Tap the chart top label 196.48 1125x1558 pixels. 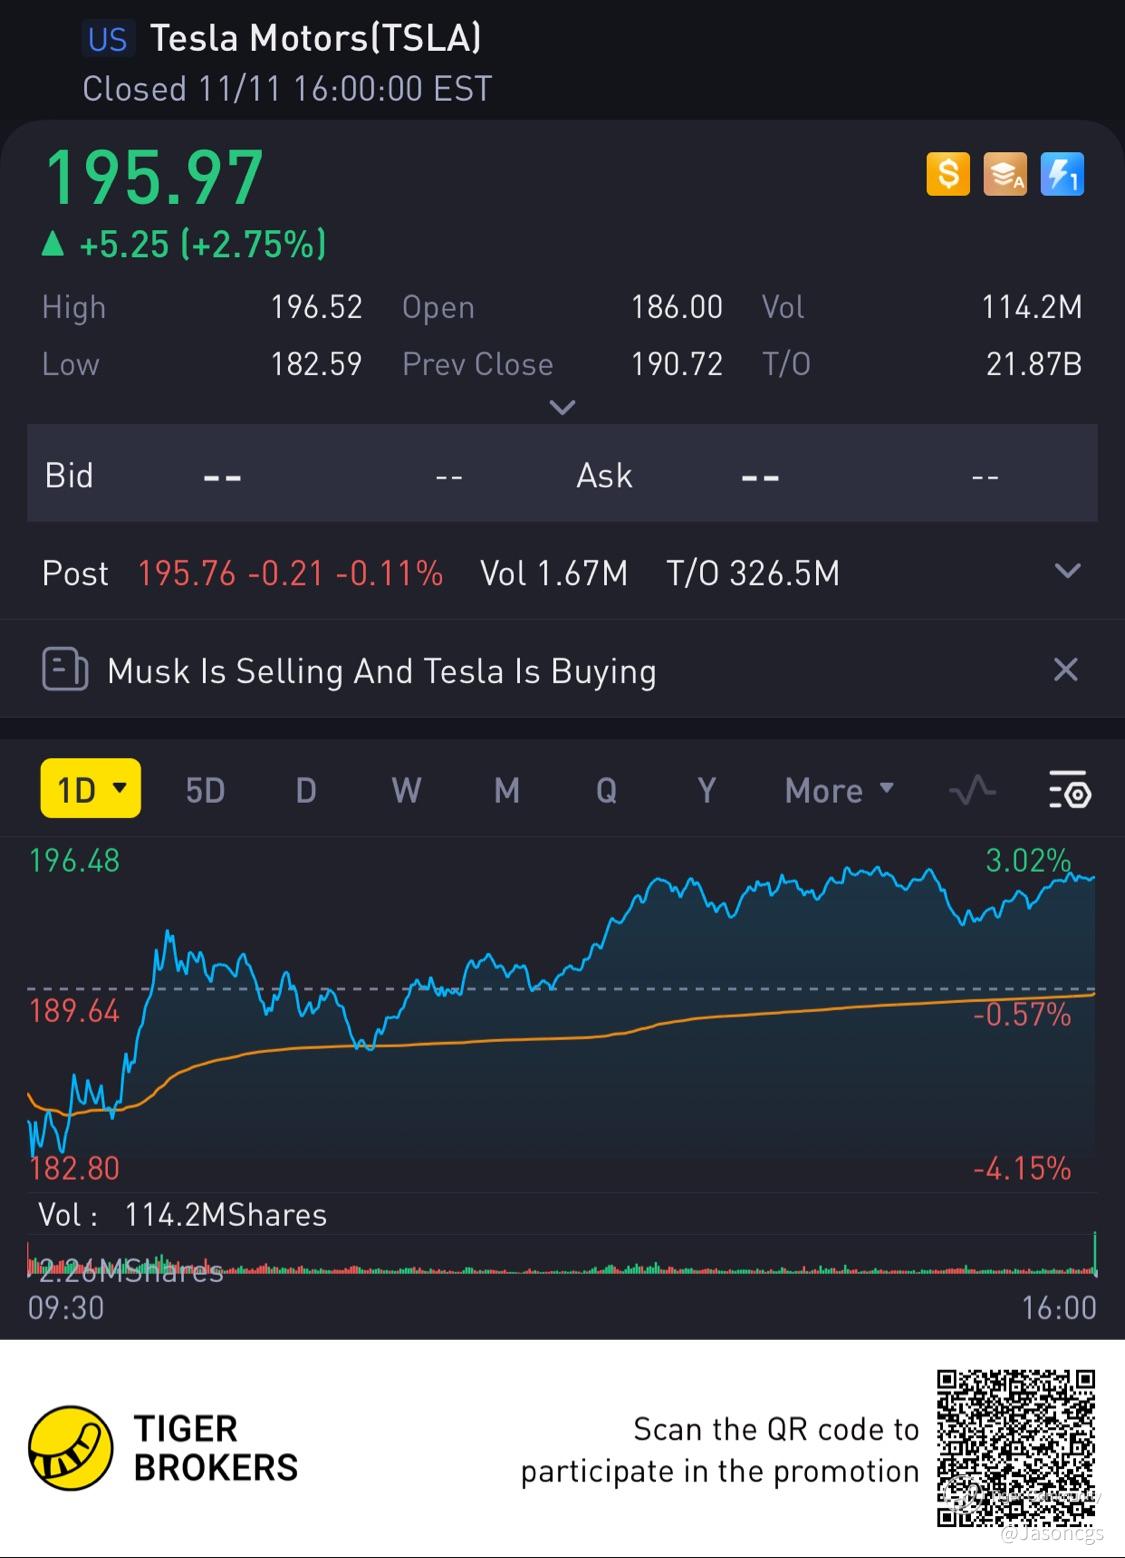(x=75, y=860)
